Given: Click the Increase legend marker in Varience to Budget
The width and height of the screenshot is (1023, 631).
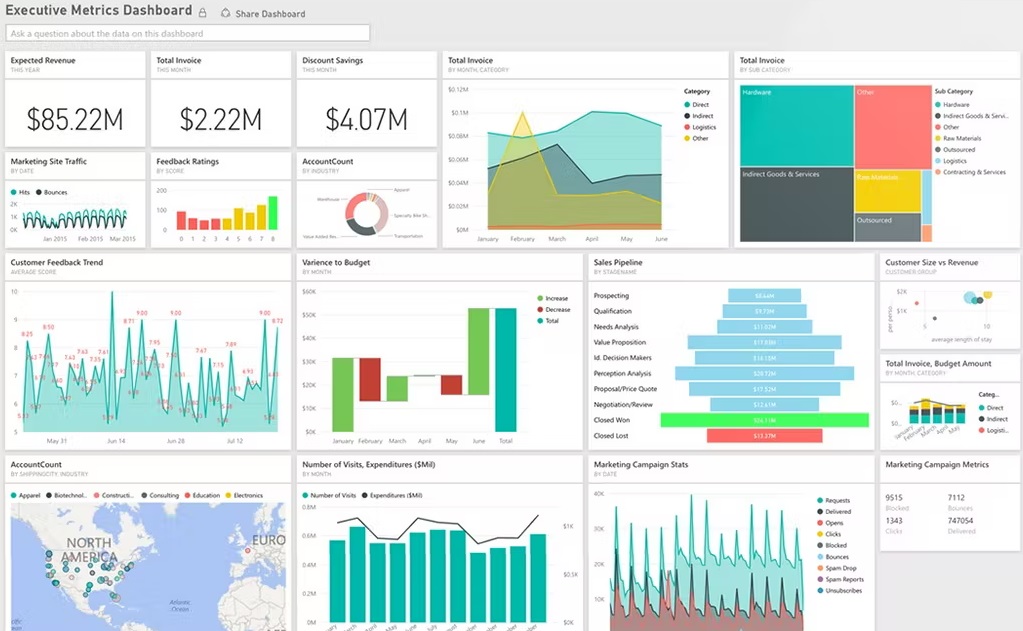Looking at the screenshot, I should pos(540,298).
